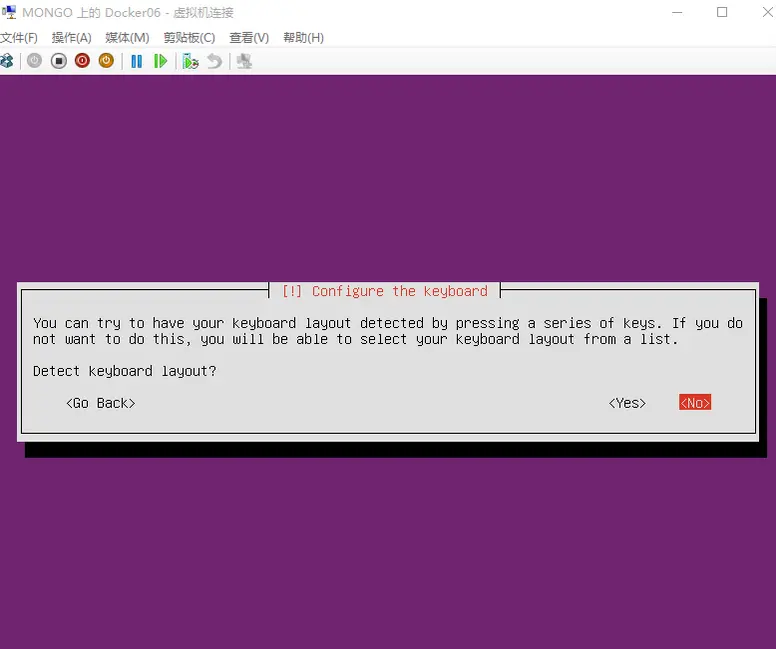Choose <Go Back> in the keyboard dialog
Image resolution: width=776 pixels, height=649 pixels.
(100, 403)
